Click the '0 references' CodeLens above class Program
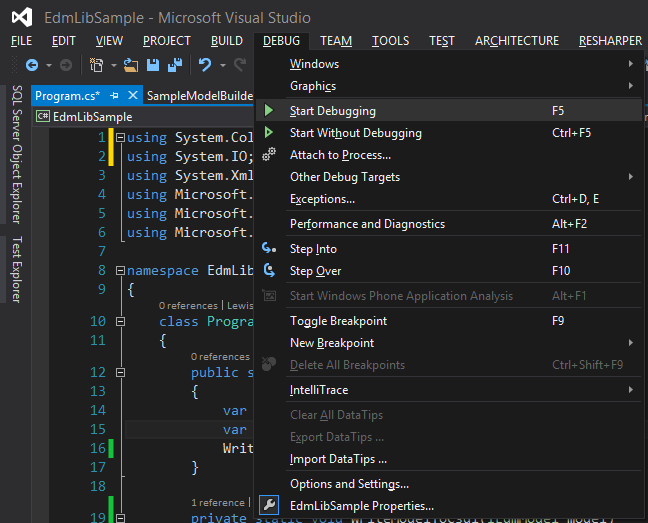This screenshot has height=523, width=648. [188, 306]
